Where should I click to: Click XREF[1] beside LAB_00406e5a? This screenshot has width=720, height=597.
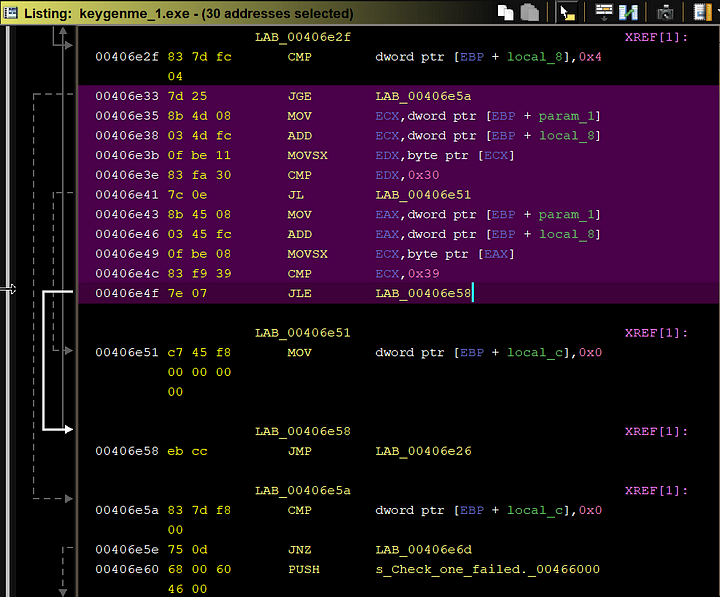pos(656,490)
